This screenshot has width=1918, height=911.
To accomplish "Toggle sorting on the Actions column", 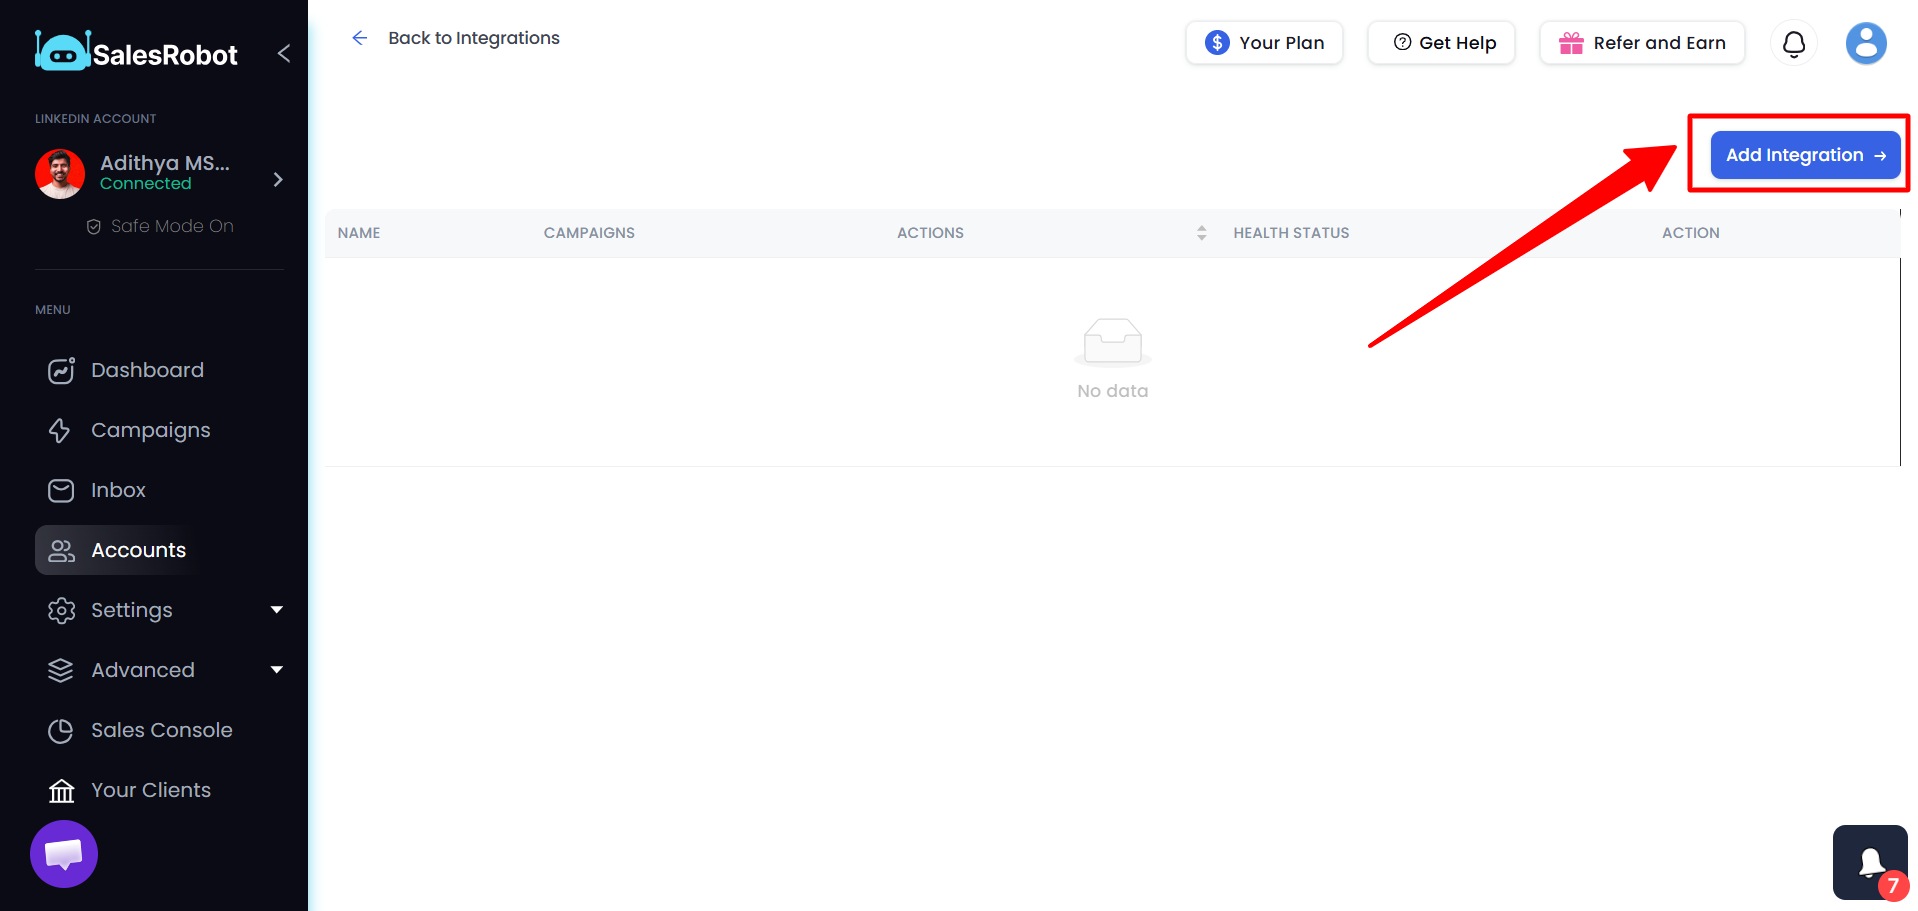I will (x=1201, y=232).
